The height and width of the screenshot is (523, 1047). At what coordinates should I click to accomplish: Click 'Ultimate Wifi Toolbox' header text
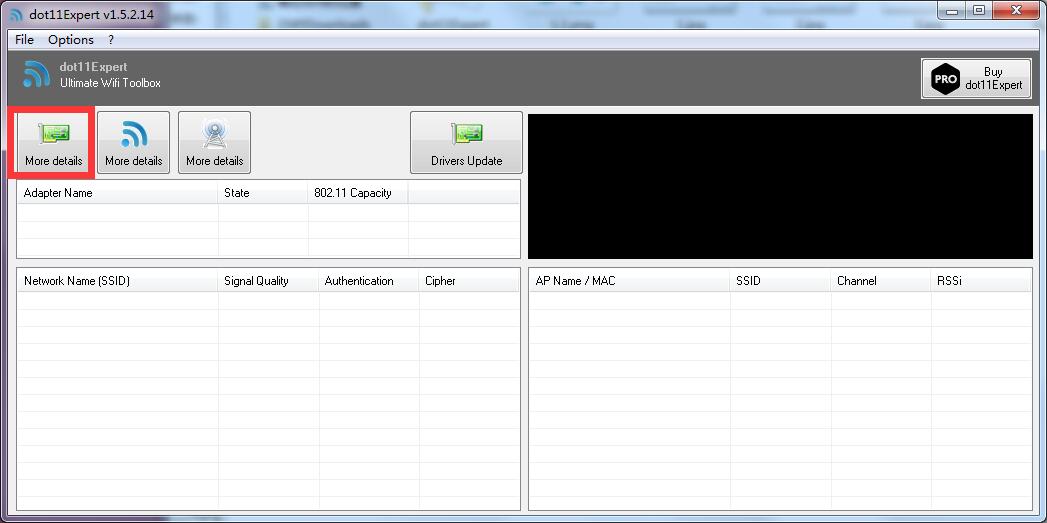110,83
